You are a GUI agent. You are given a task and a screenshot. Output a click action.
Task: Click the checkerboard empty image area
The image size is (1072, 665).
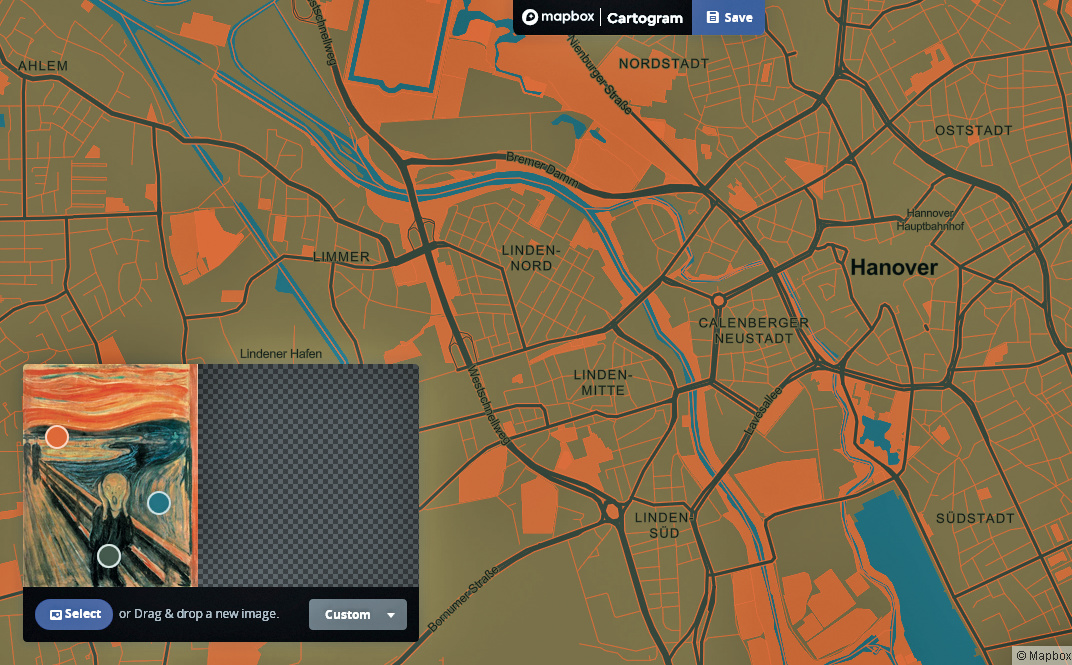[x=308, y=475]
